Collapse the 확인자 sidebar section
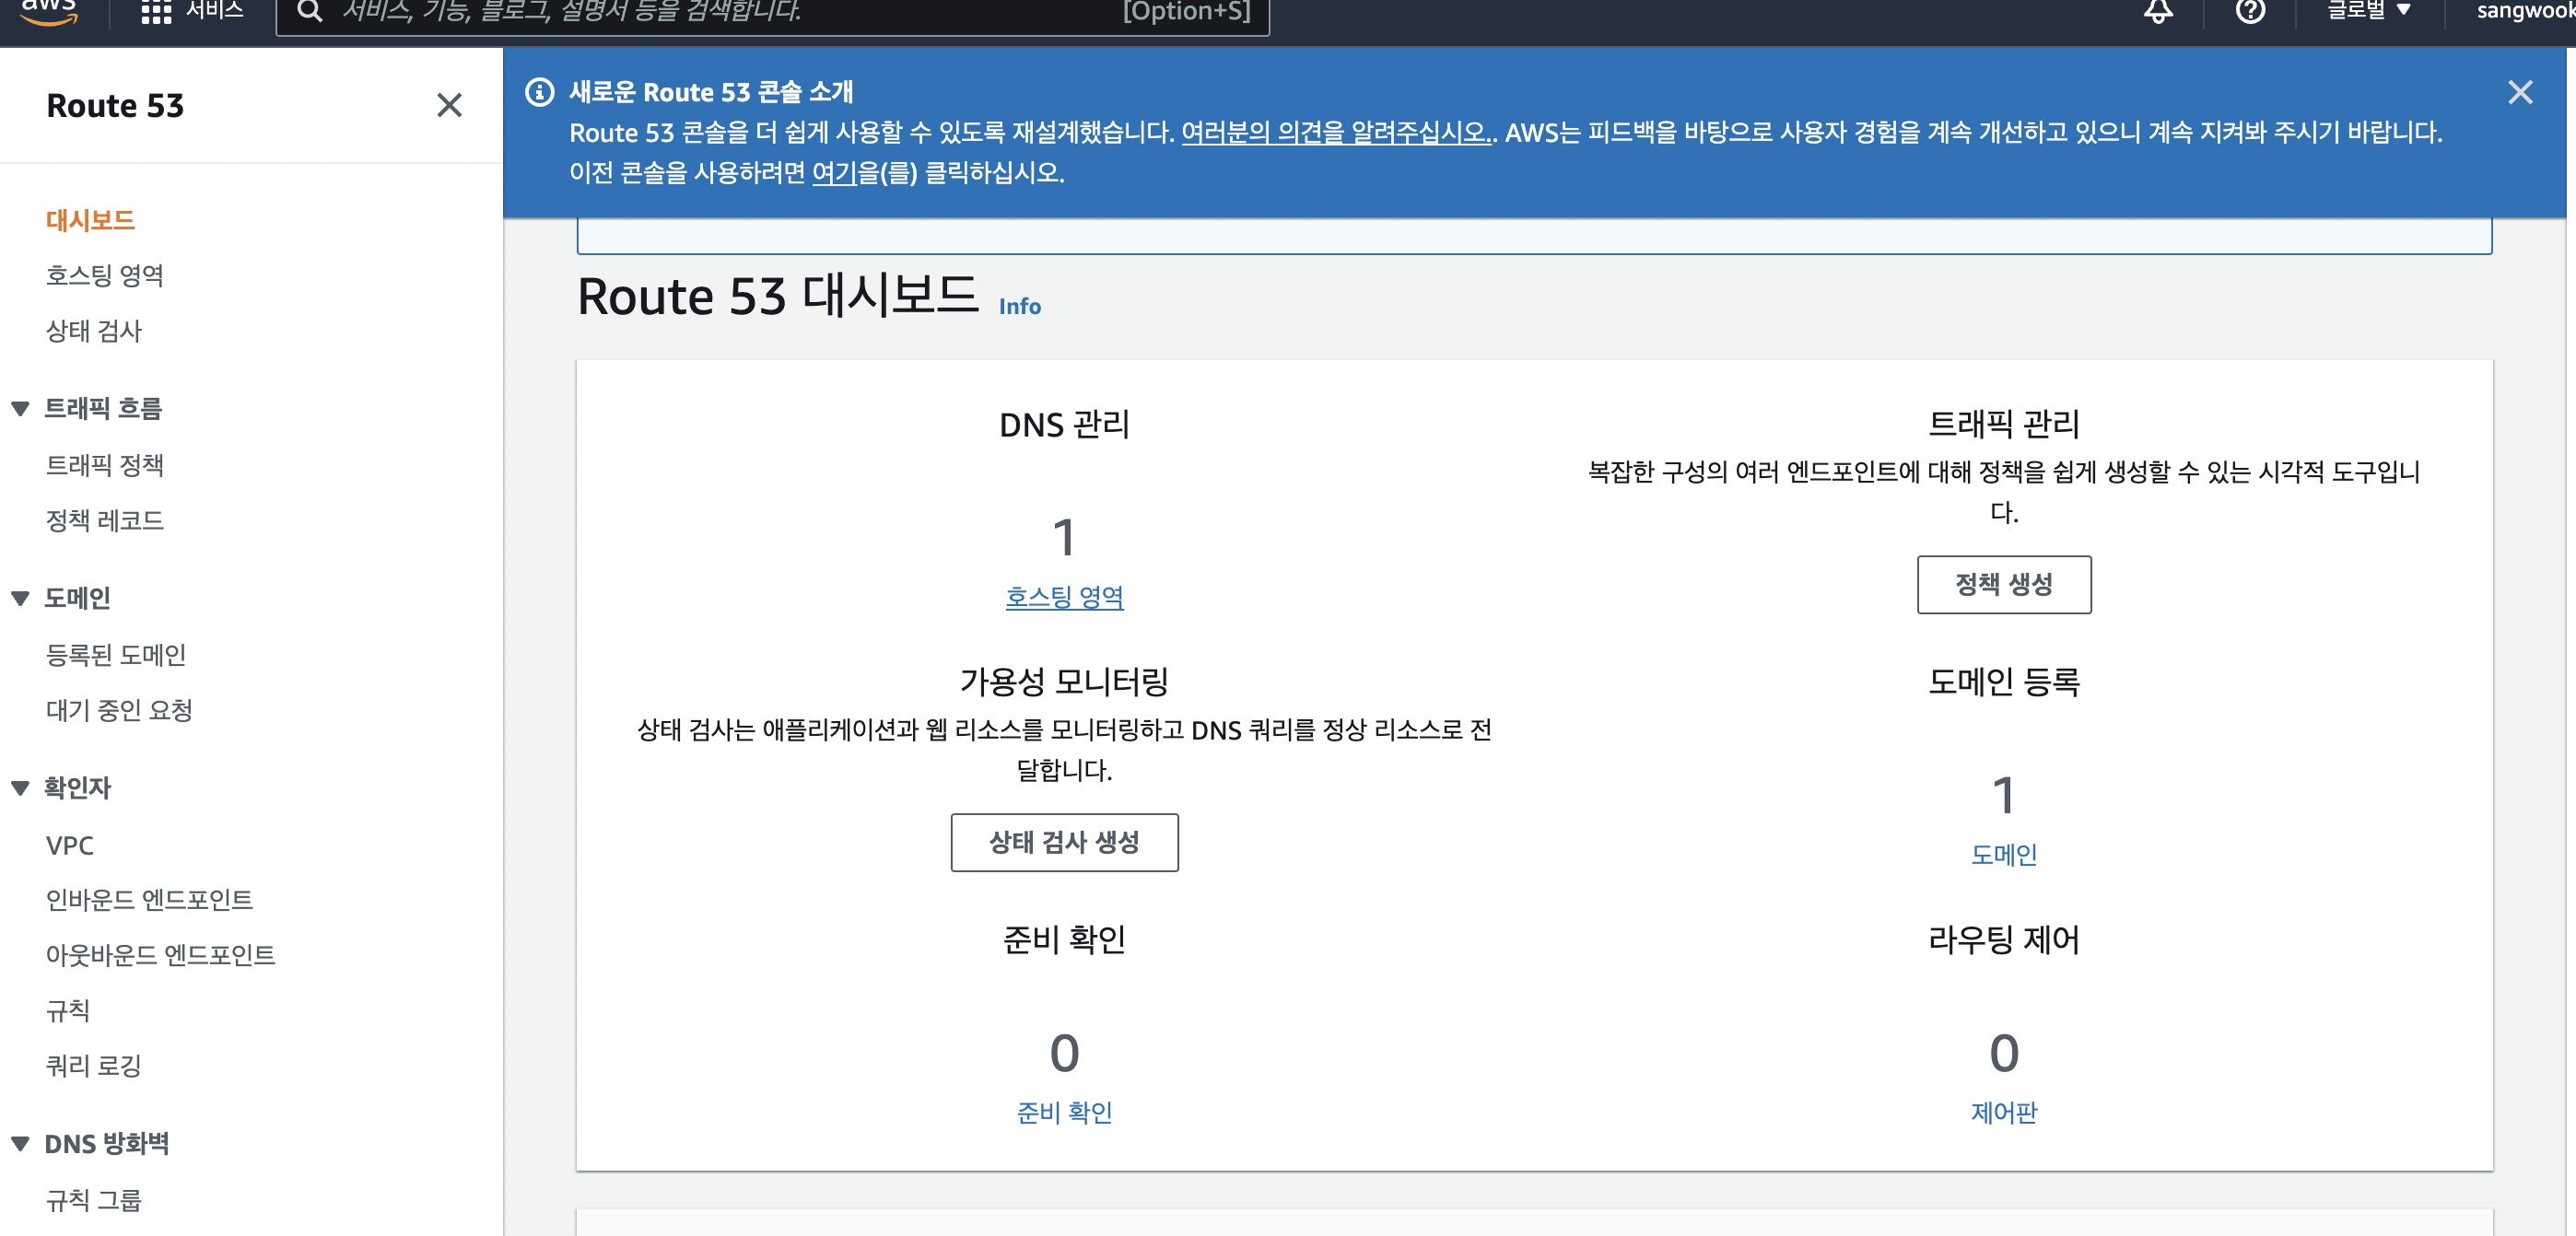 pyautogui.click(x=20, y=788)
